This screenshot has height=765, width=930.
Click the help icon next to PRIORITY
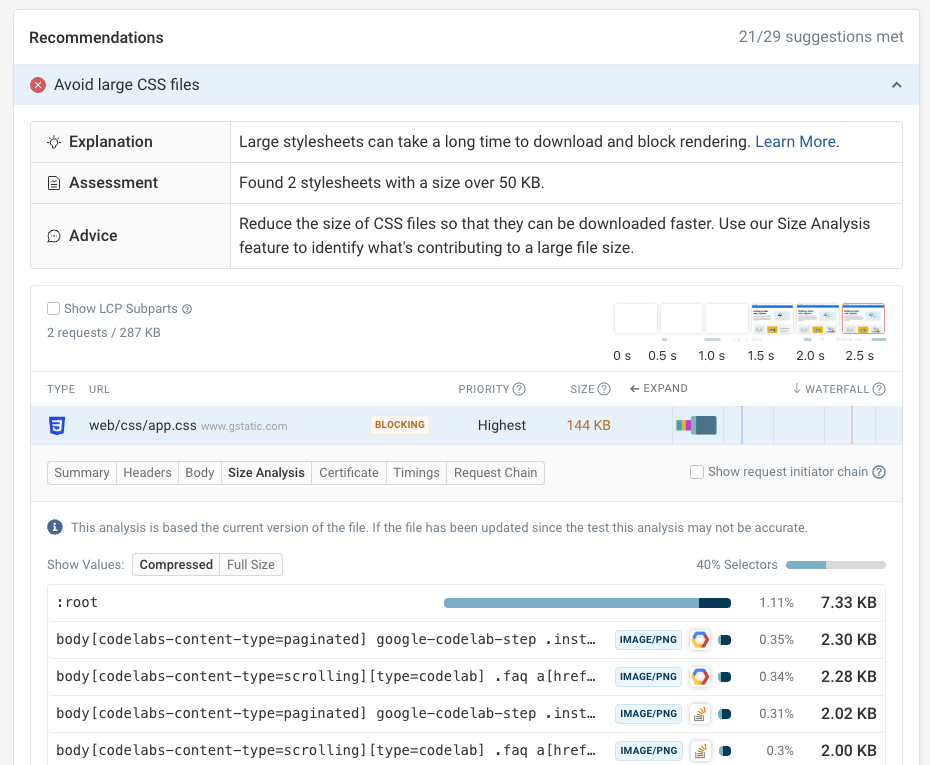tap(518, 389)
